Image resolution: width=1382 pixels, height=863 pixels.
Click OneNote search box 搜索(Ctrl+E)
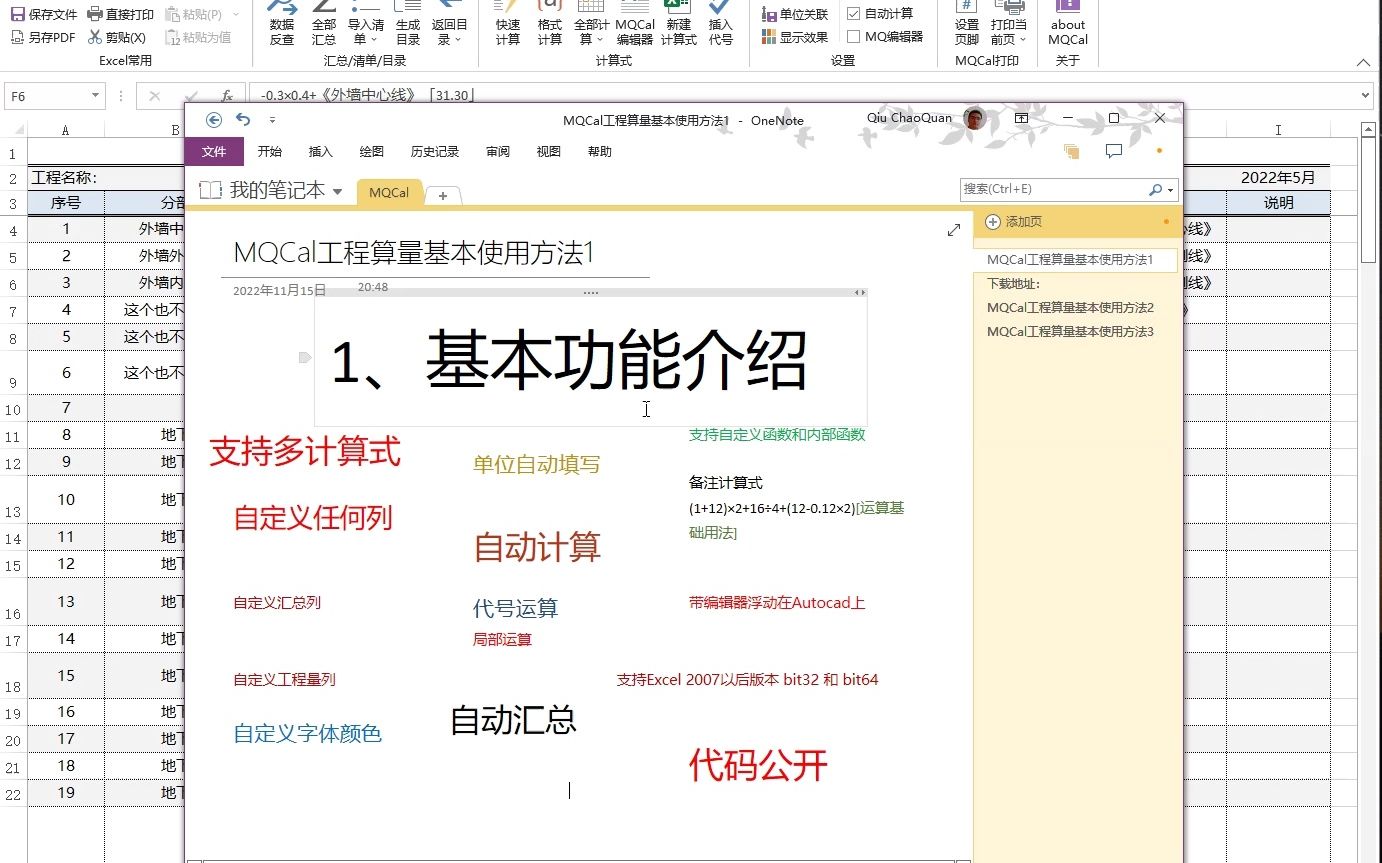coord(1053,189)
